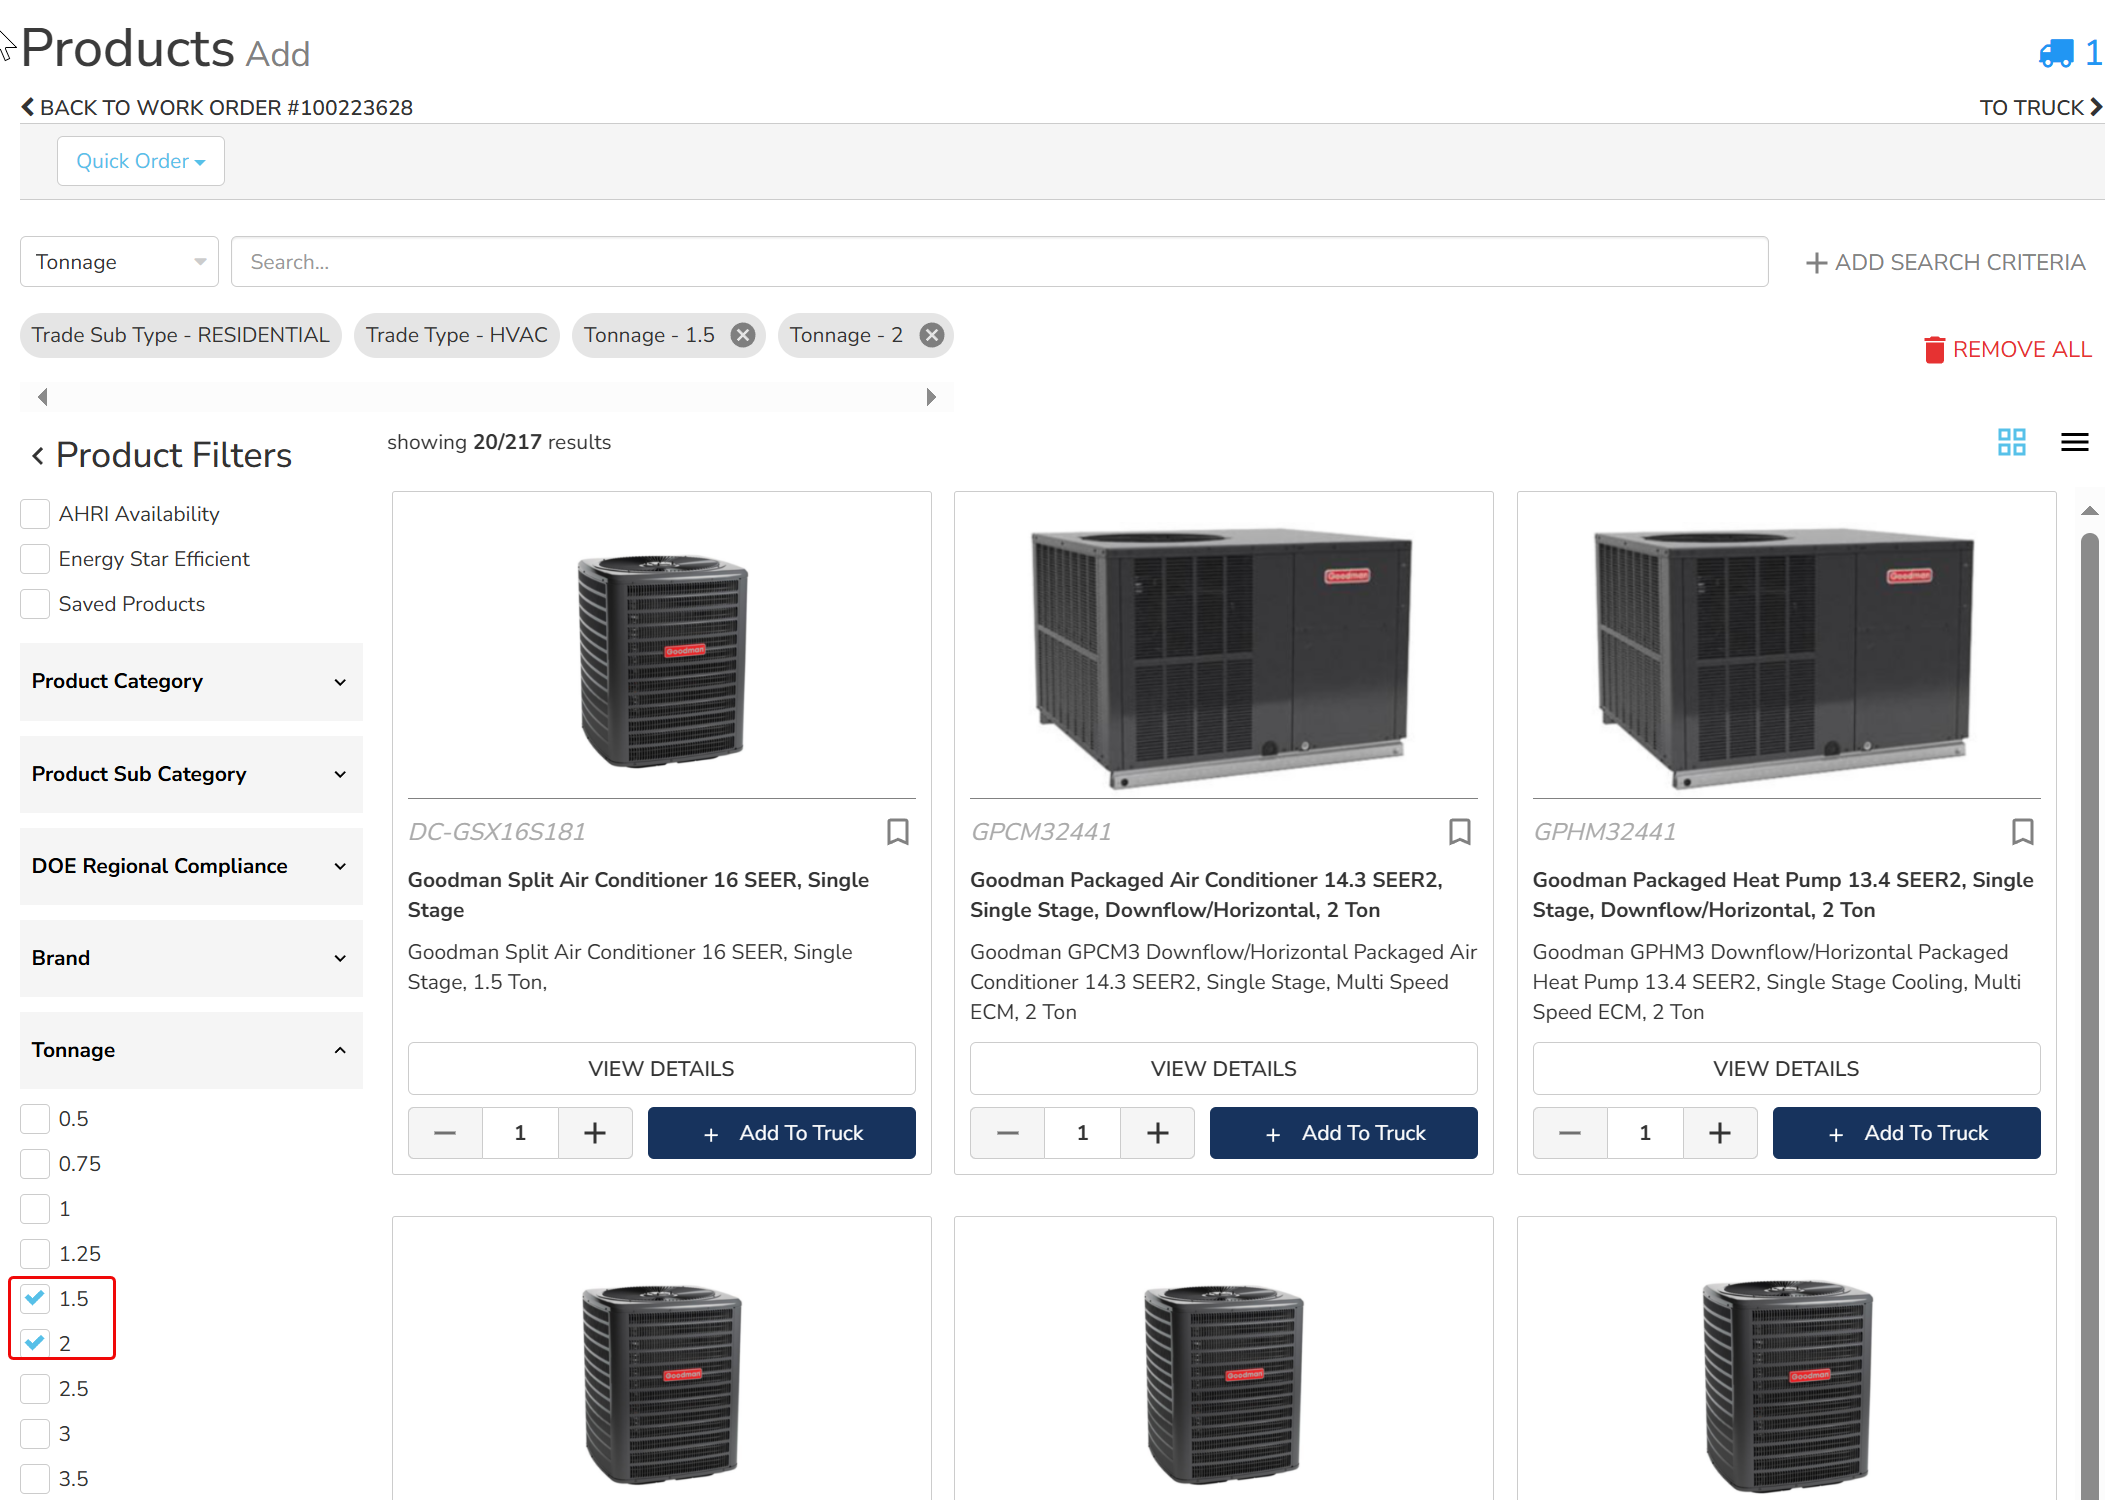Expand Product Category filter
2110x1500 pixels.
point(191,682)
